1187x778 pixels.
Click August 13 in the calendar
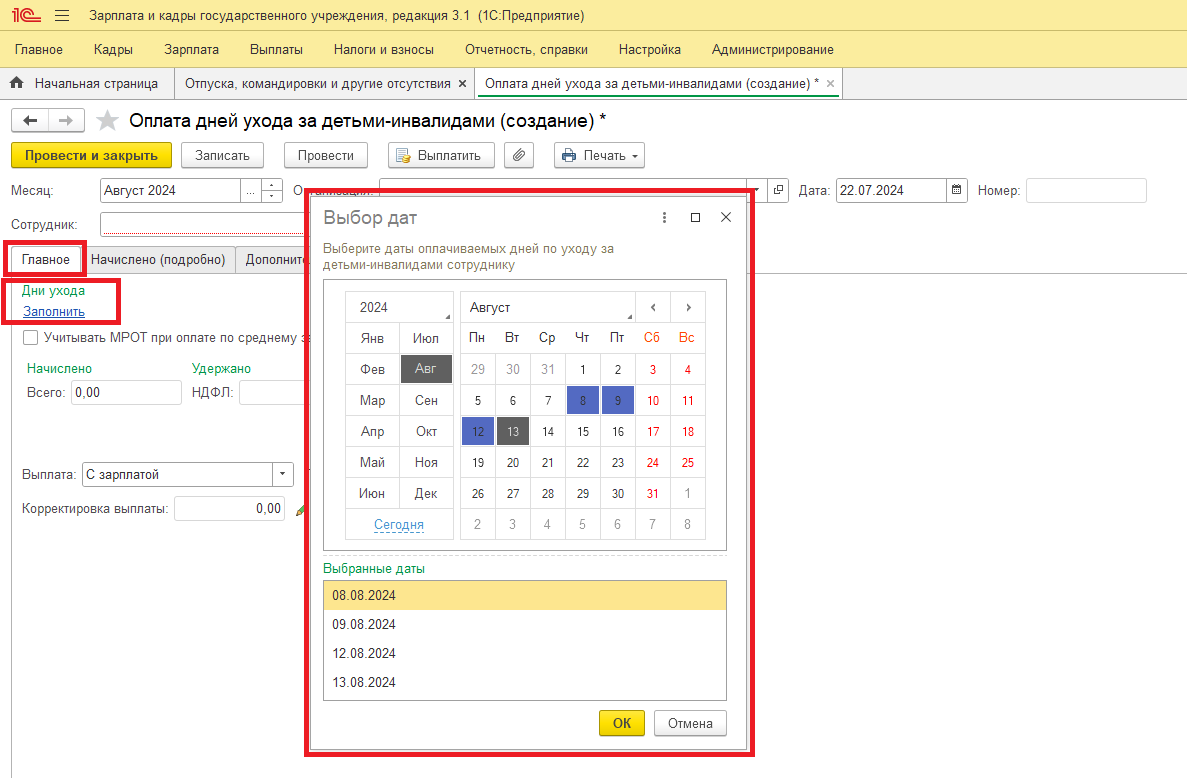[x=512, y=431]
